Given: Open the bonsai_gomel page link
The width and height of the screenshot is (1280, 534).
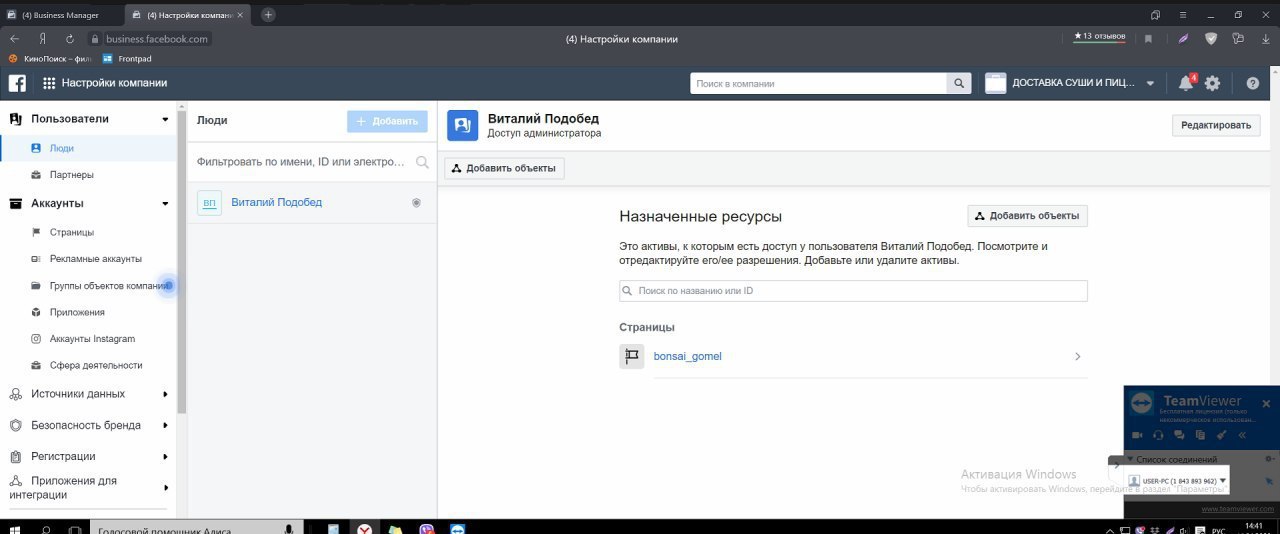Looking at the screenshot, I should pyautogui.click(x=687, y=357).
